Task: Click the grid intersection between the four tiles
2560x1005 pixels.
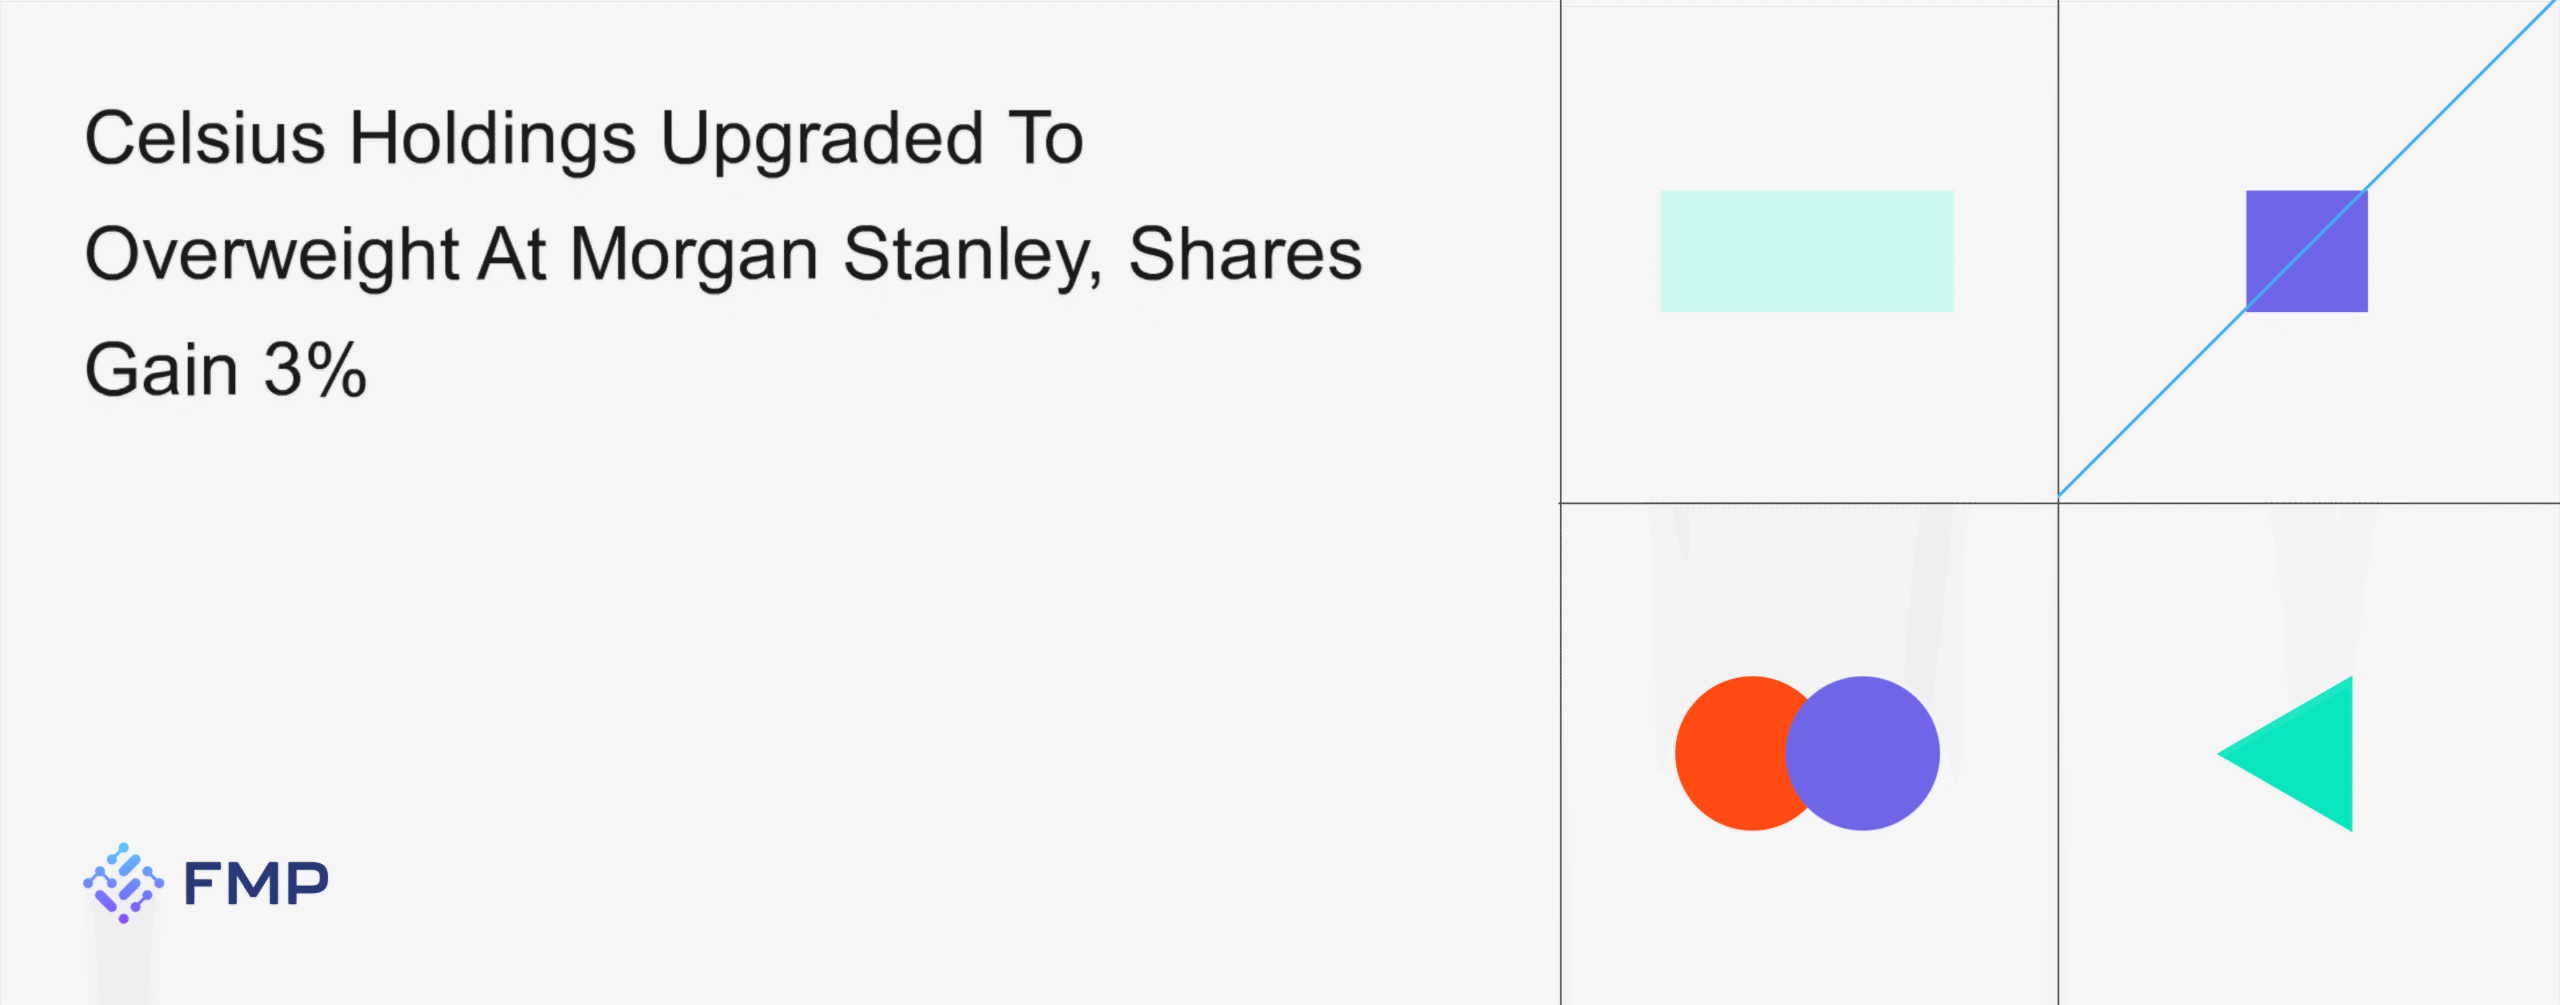Action: coord(2058,503)
